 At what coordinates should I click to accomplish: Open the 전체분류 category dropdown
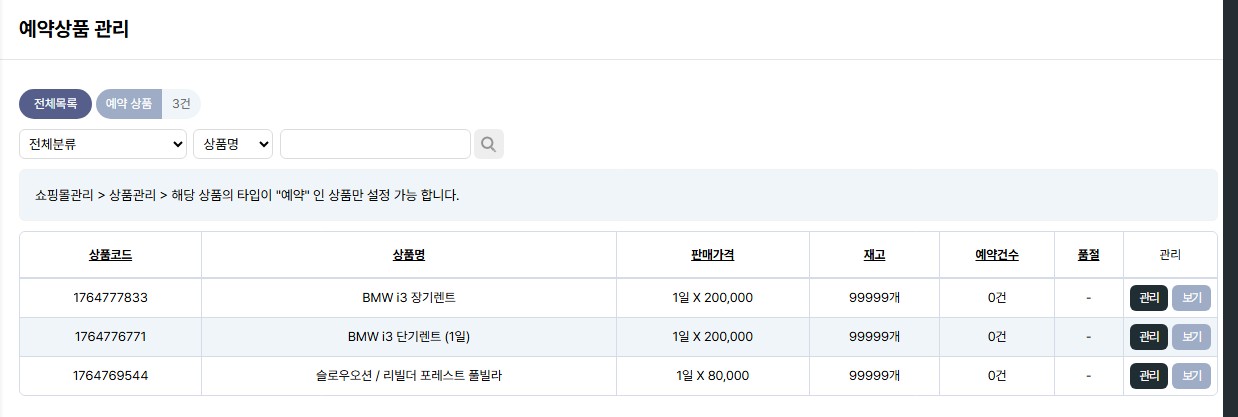point(103,144)
